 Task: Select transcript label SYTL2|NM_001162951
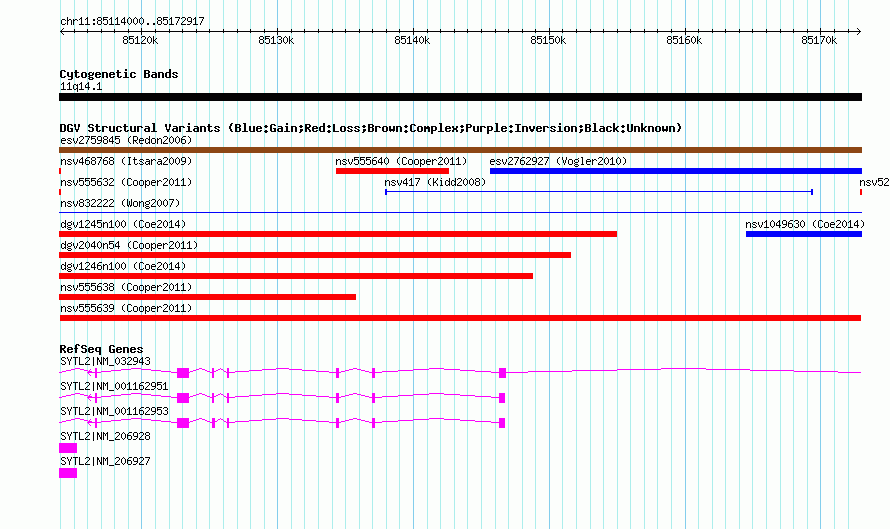[114, 387]
